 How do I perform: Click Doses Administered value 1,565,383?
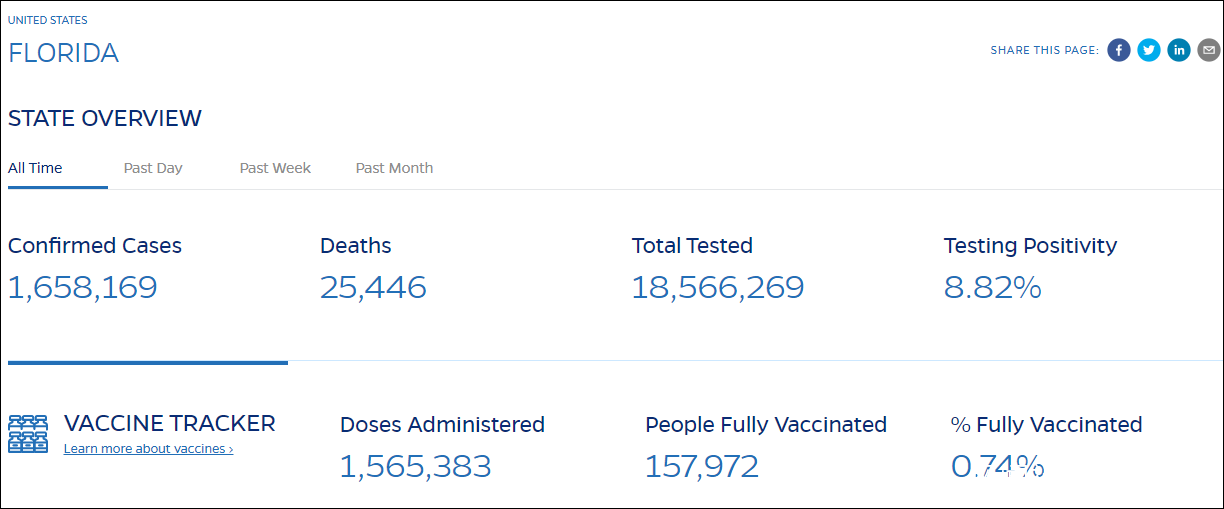pos(415,466)
